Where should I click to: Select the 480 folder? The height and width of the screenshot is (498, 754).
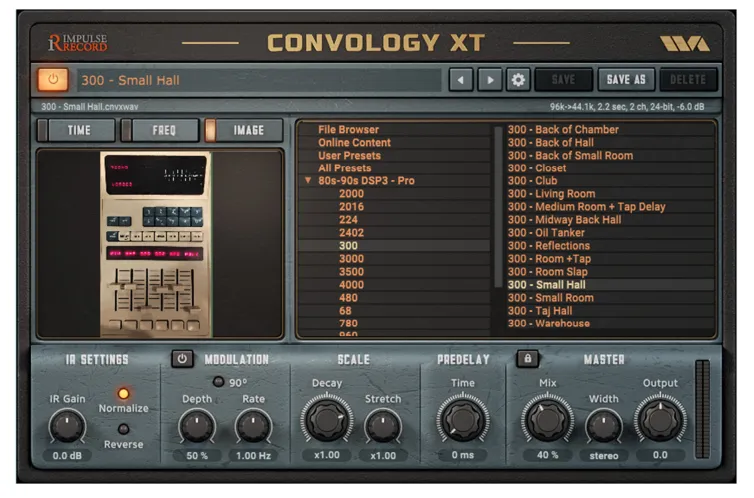pyautogui.click(x=348, y=298)
